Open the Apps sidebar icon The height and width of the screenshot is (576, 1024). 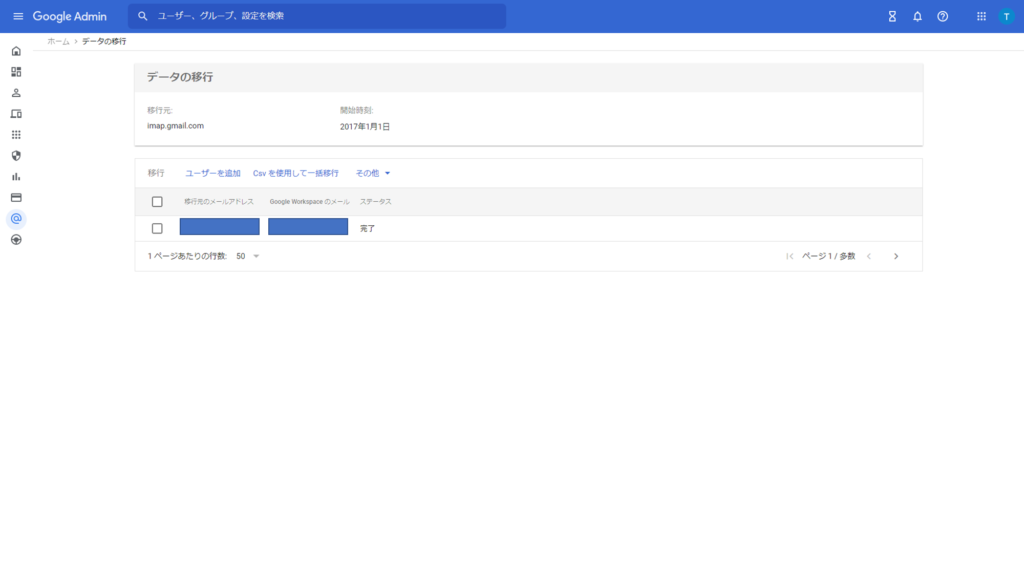16,135
